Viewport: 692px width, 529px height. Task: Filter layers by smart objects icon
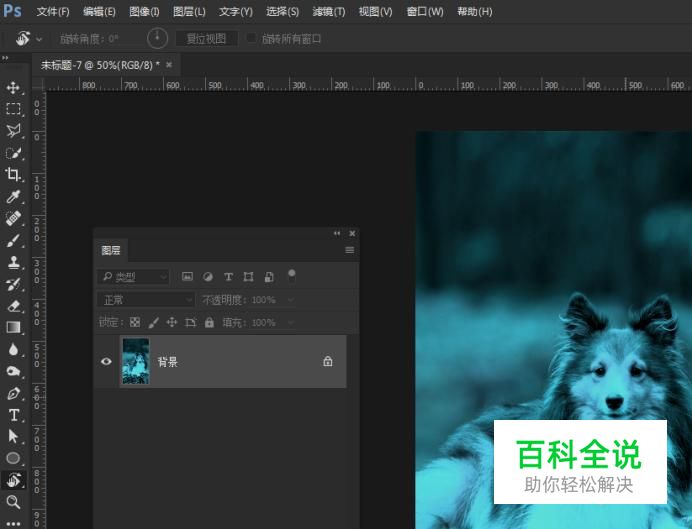click(269, 277)
